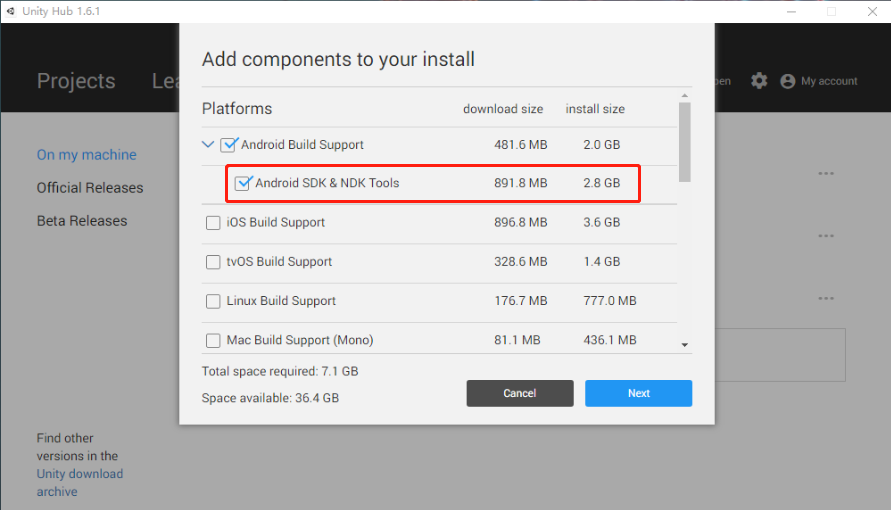Click the Linux Build Support label
The image size is (891, 510).
281,300
